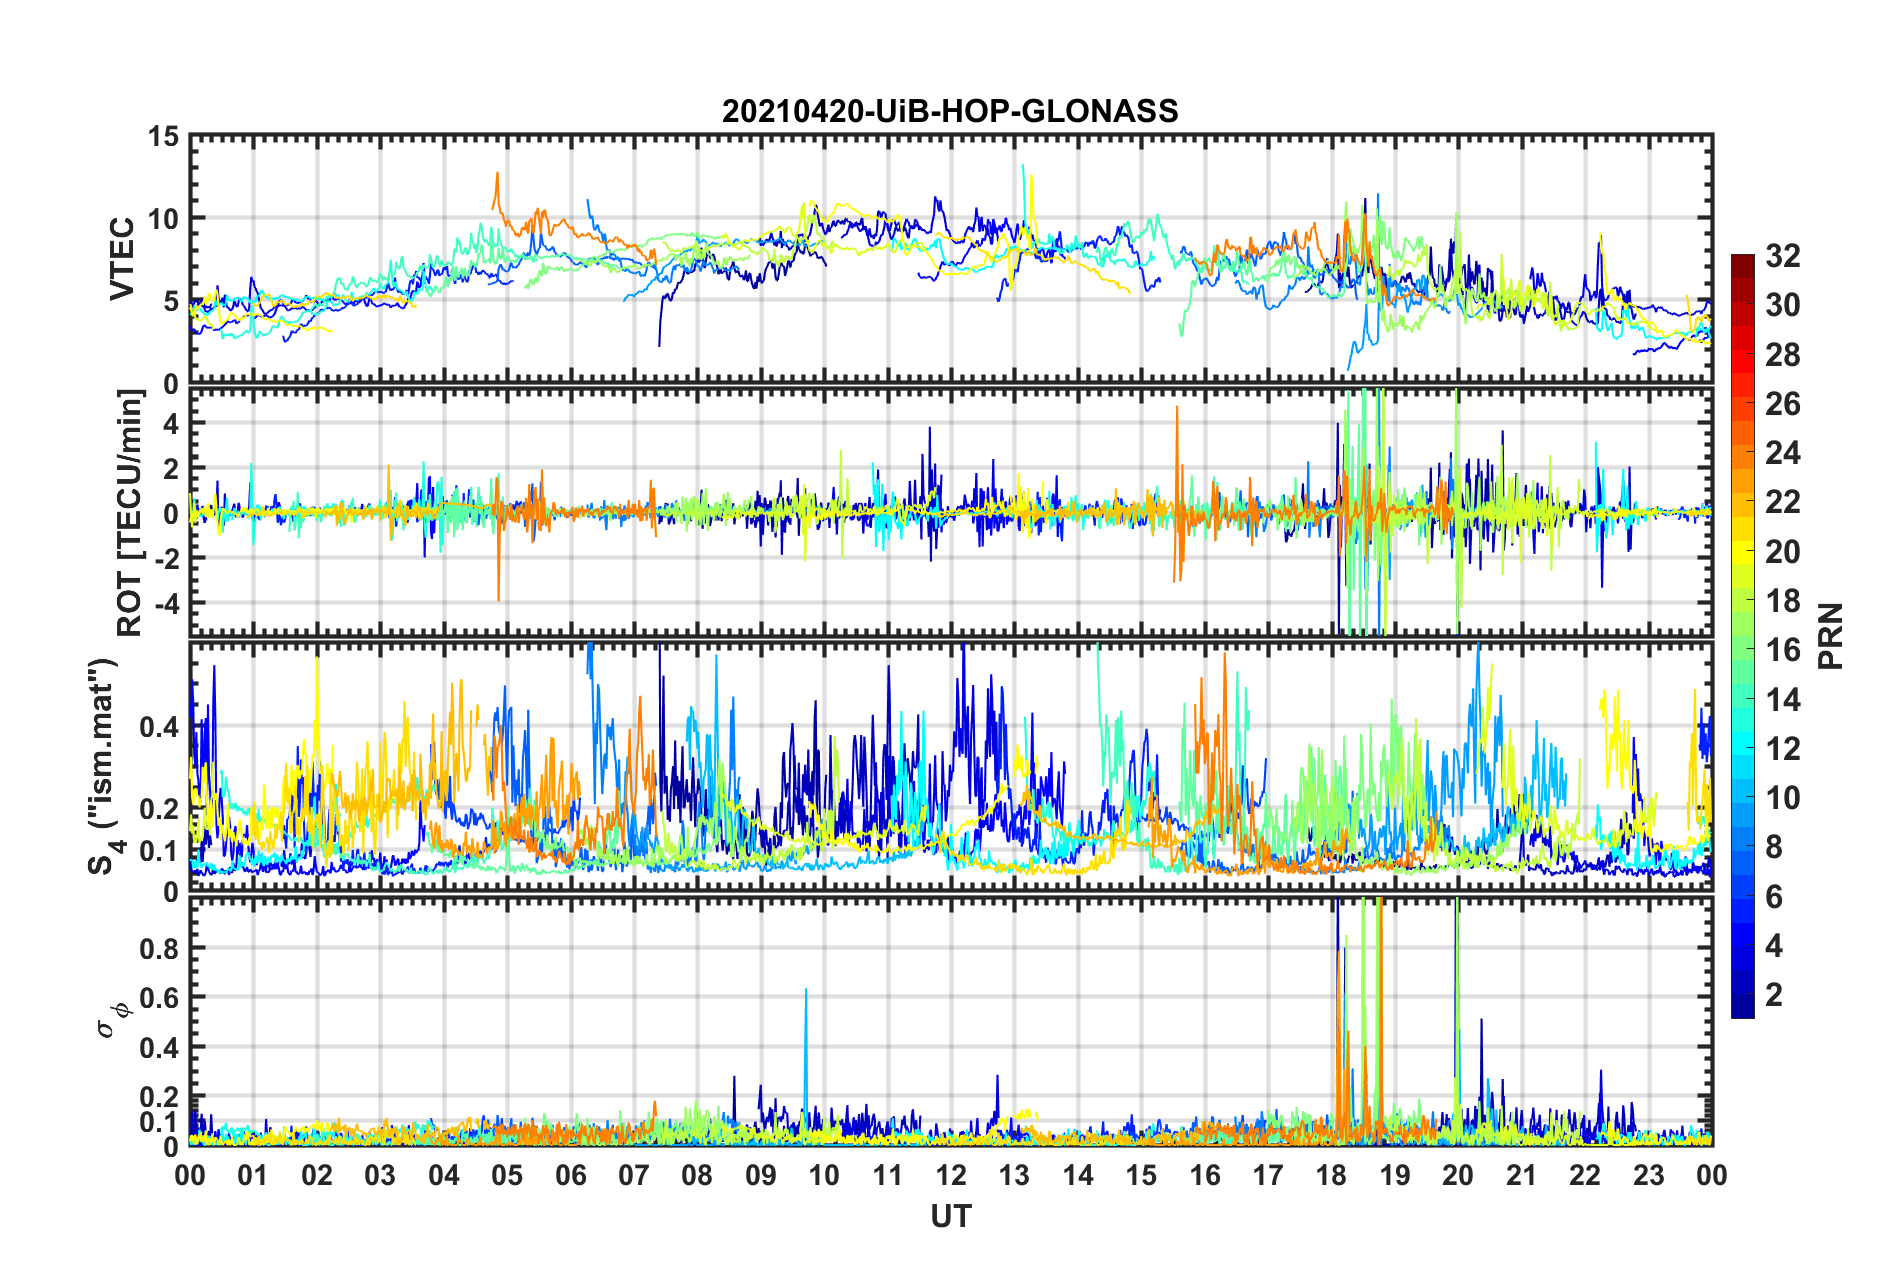
Task: Click colorbar tick label 32
Action: pyautogui.click(x=1783, y=256)
